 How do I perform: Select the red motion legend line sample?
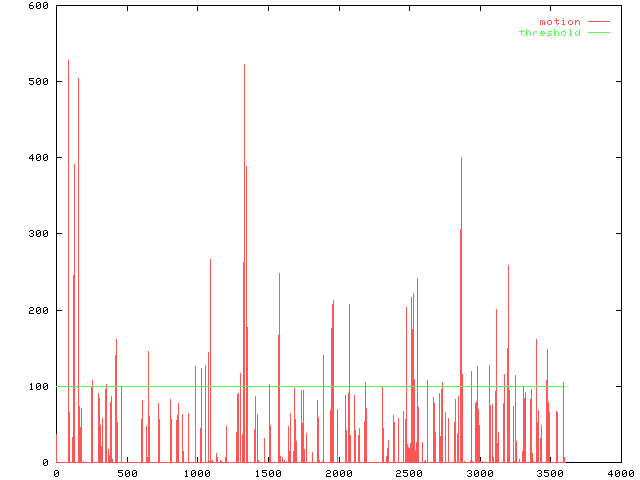click(x=598, y=21)
